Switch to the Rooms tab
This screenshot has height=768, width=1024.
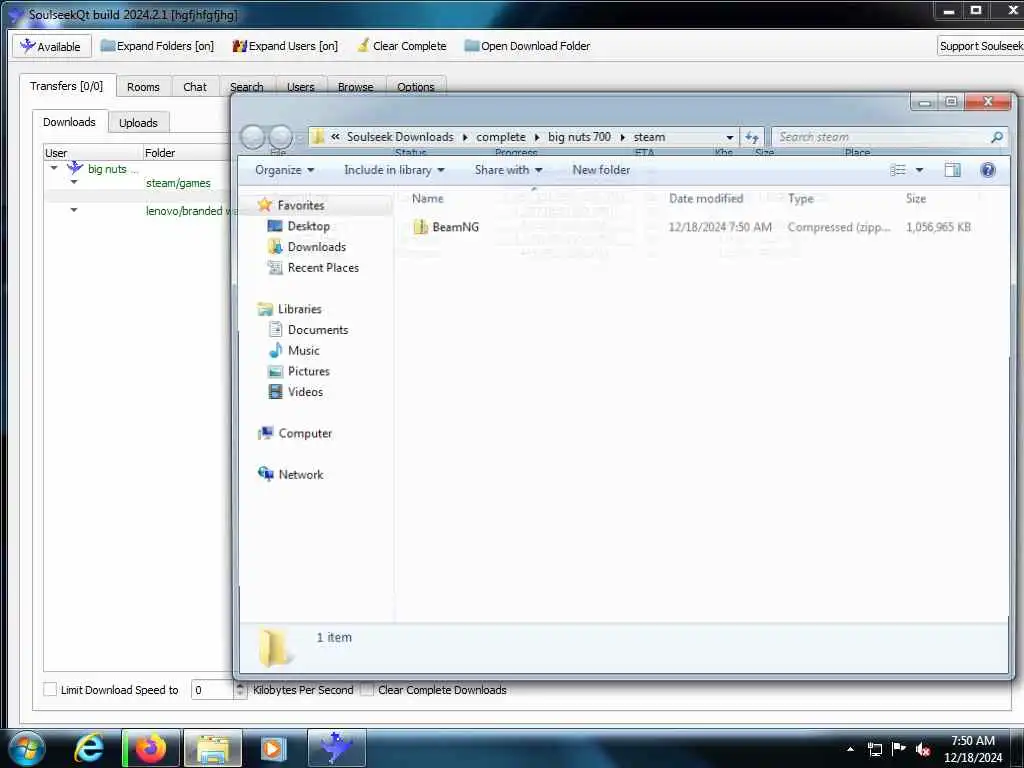coord(143,87)
